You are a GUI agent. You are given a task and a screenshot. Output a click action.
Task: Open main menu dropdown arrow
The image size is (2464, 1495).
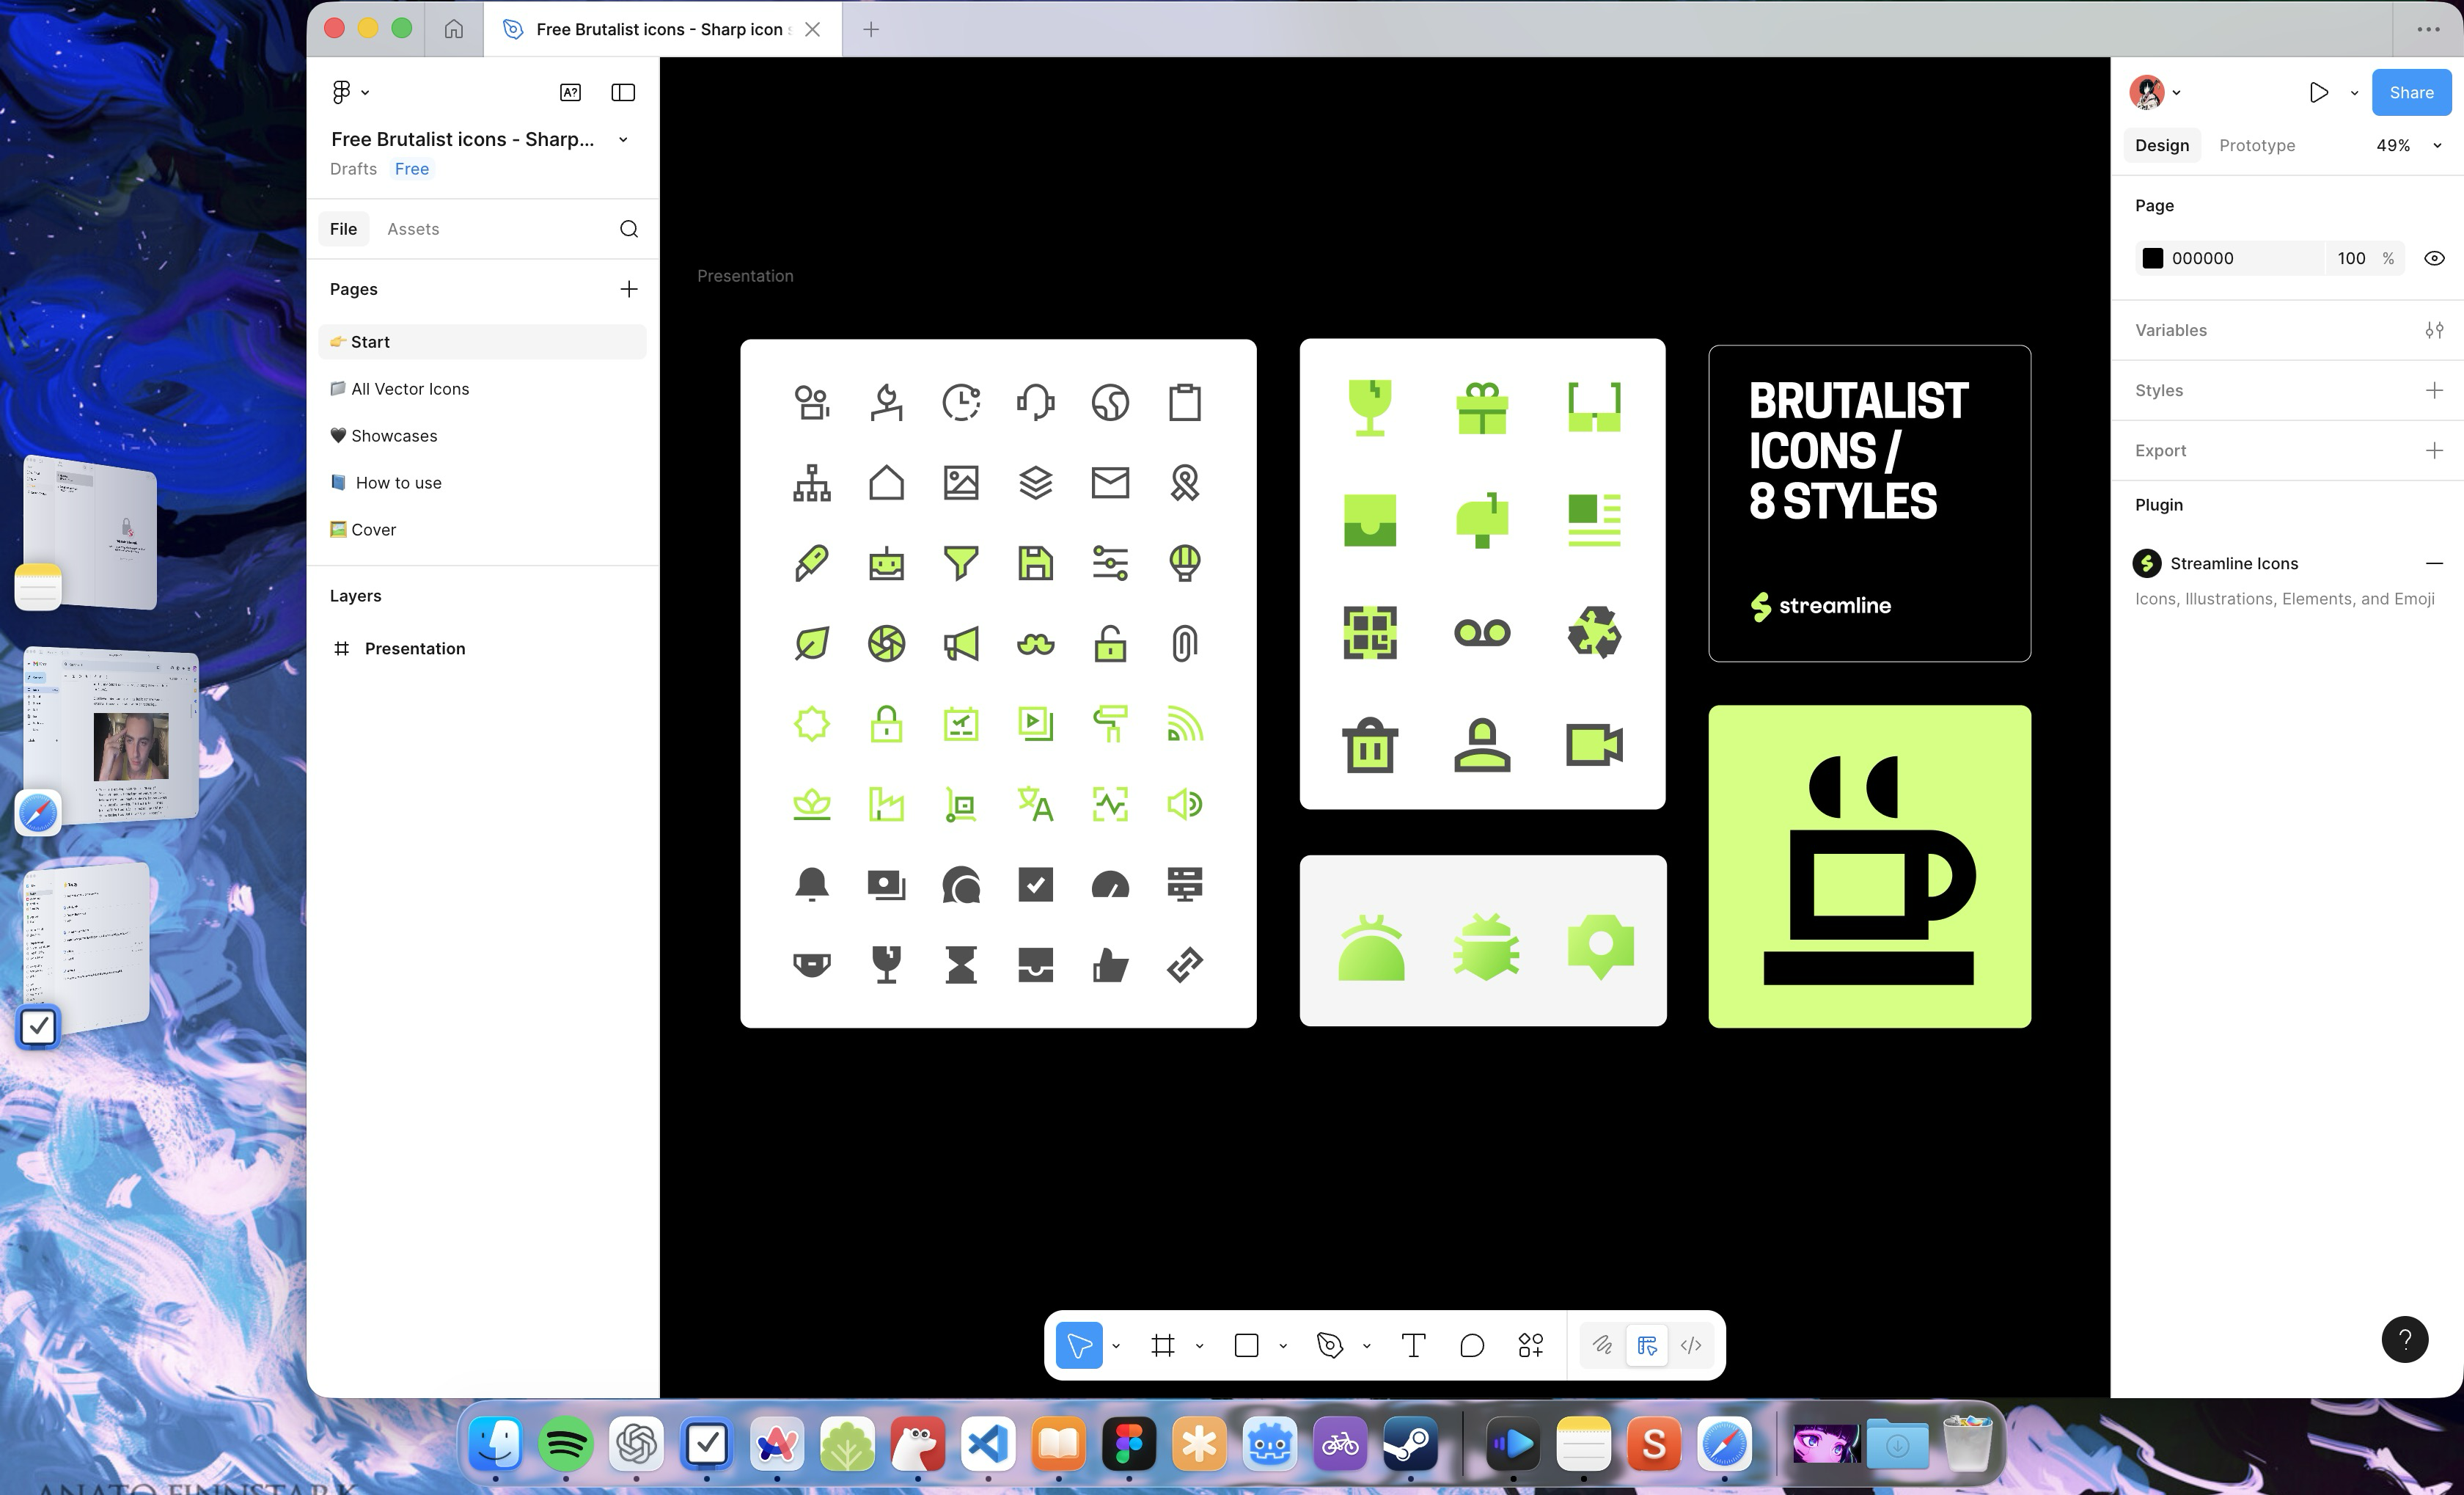[365, 92]
